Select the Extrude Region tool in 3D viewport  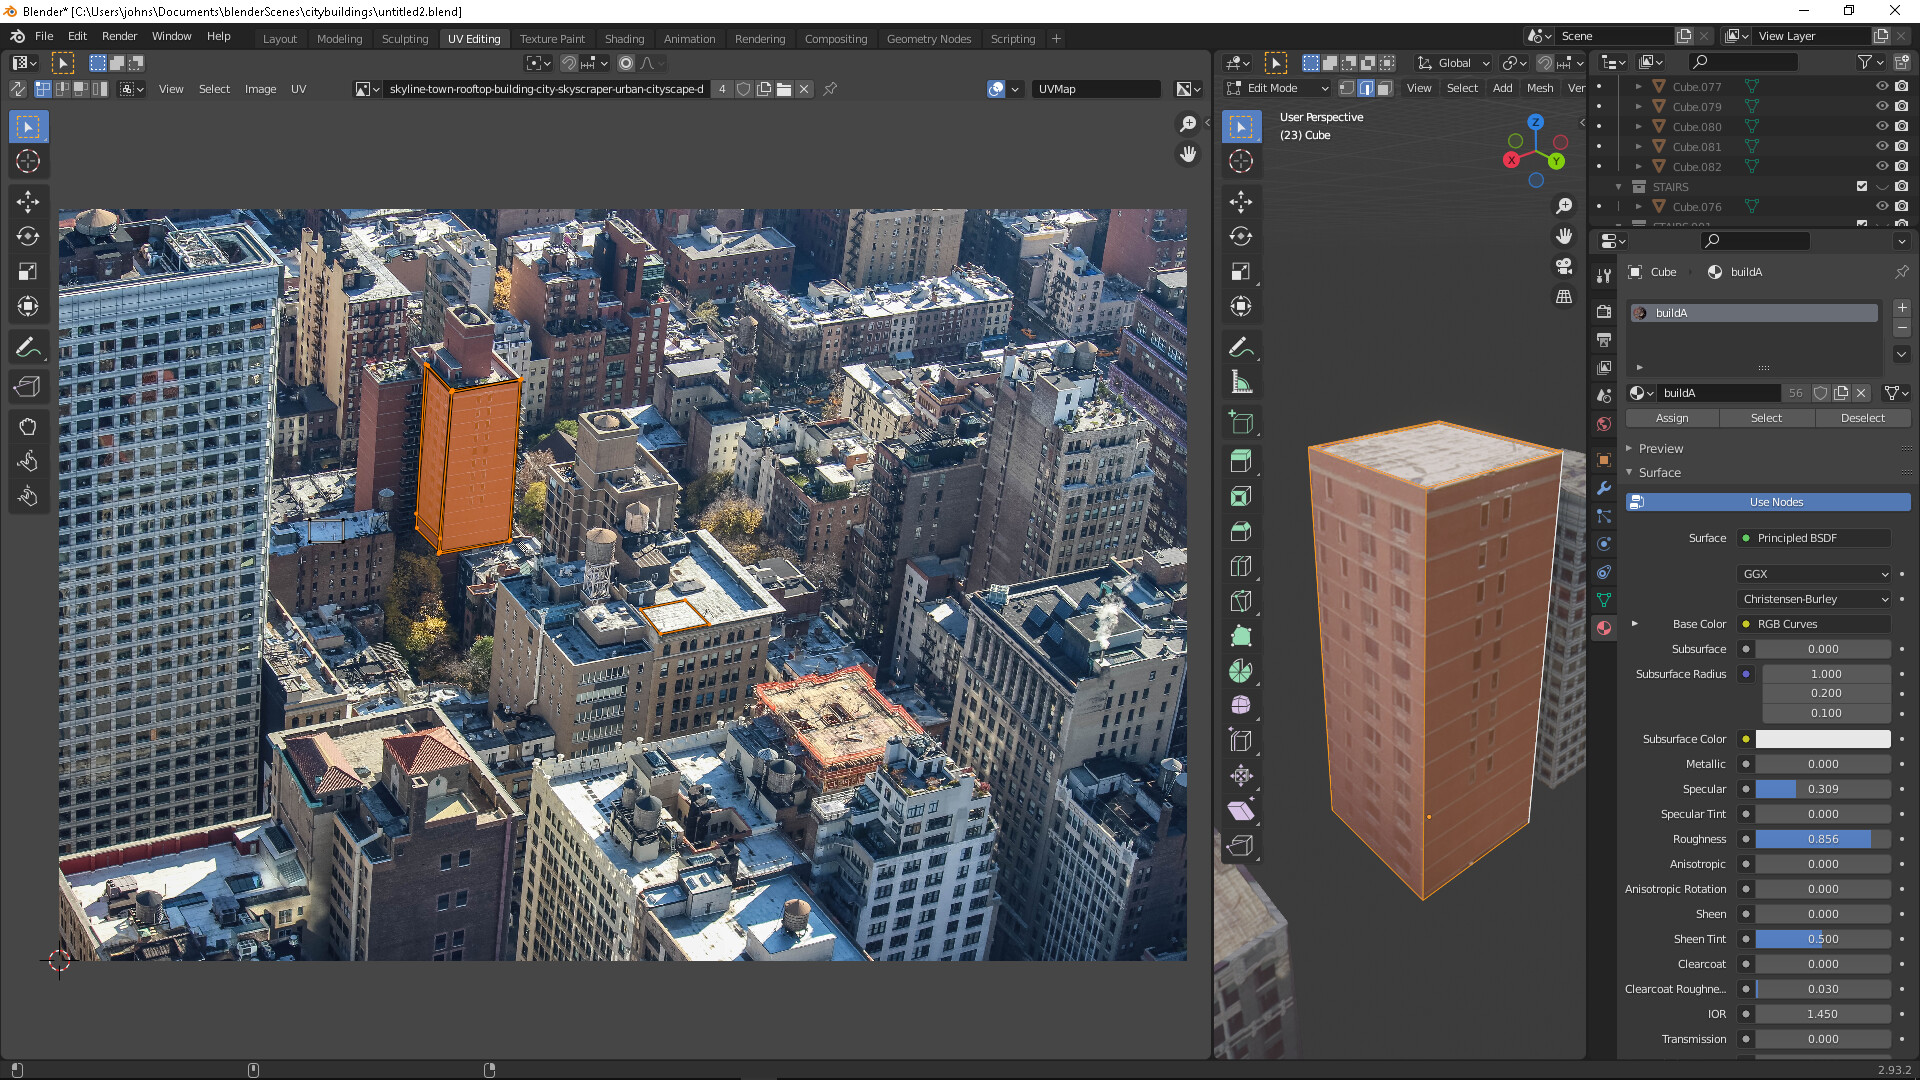[x=1241, y=461]
